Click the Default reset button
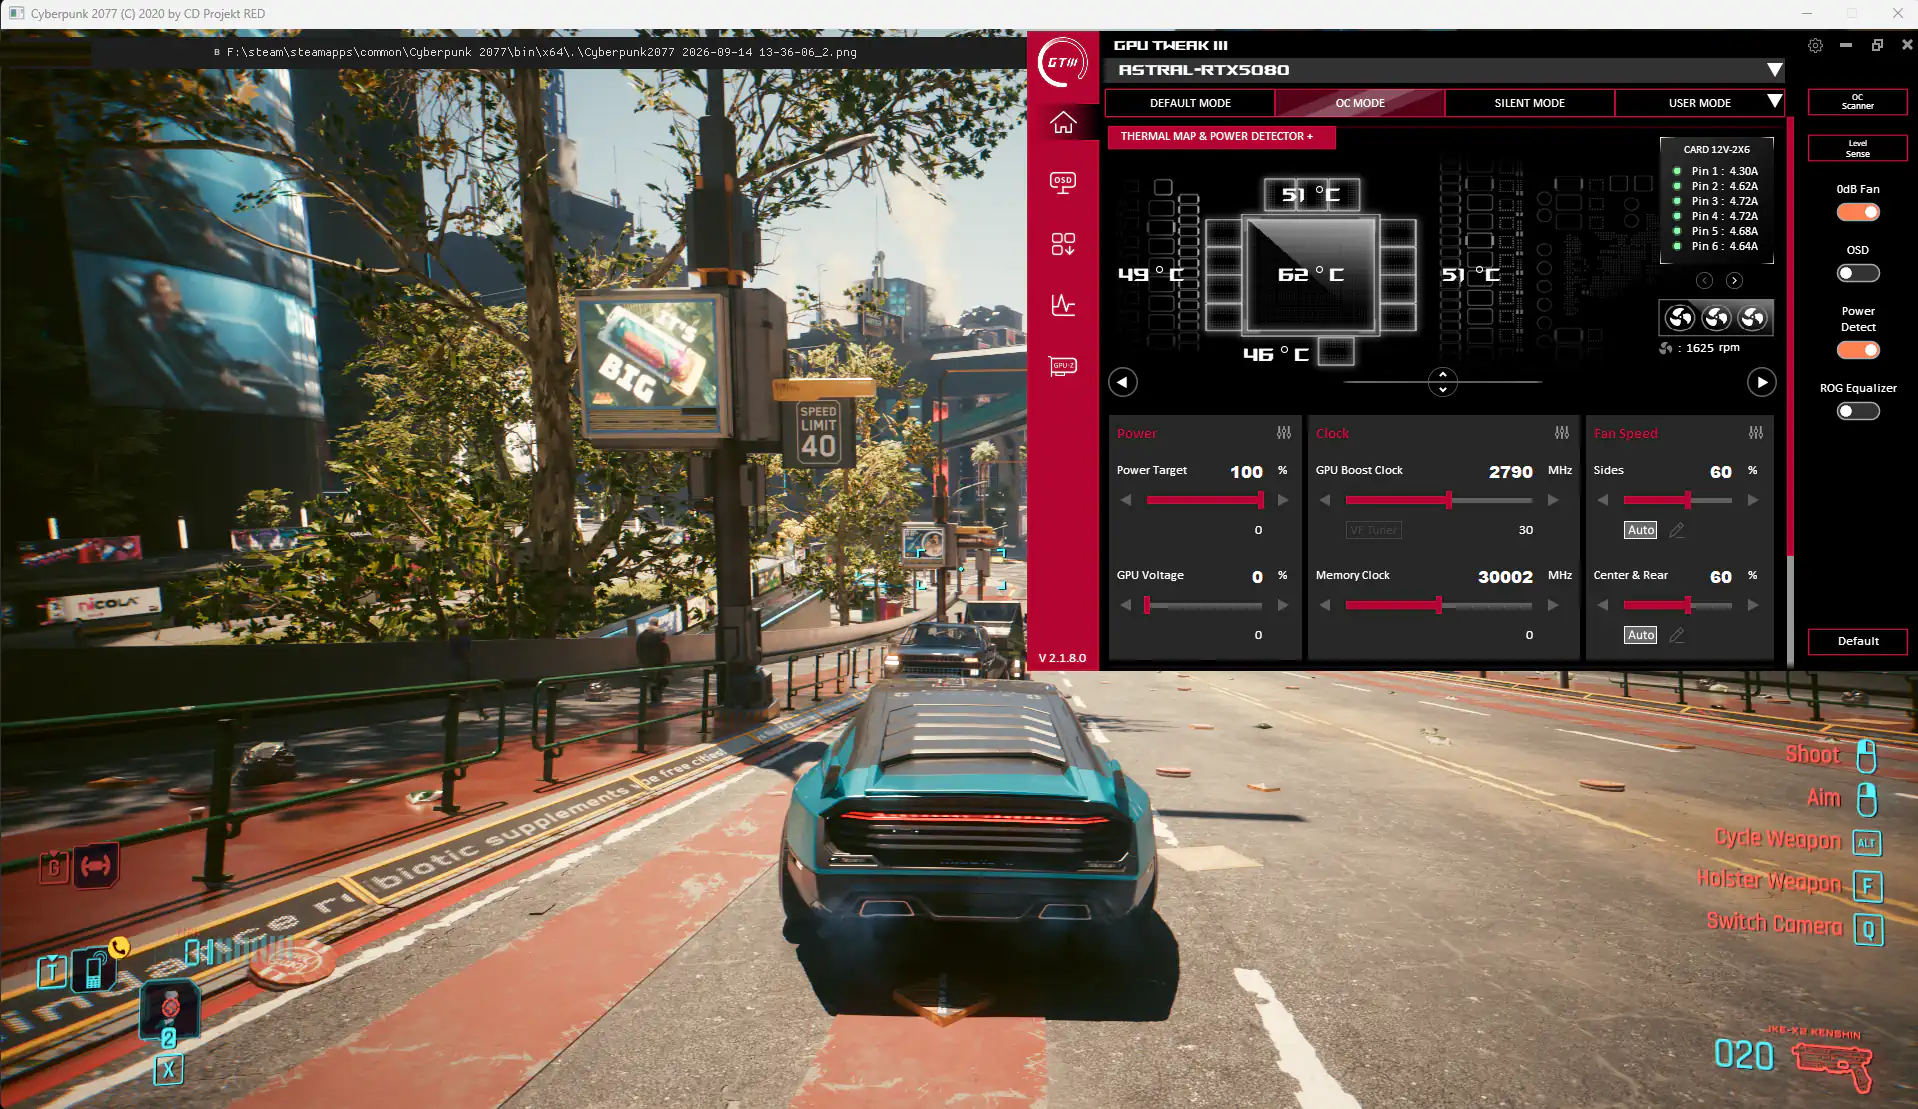 pyautogui.click(x=1858, y=641)
